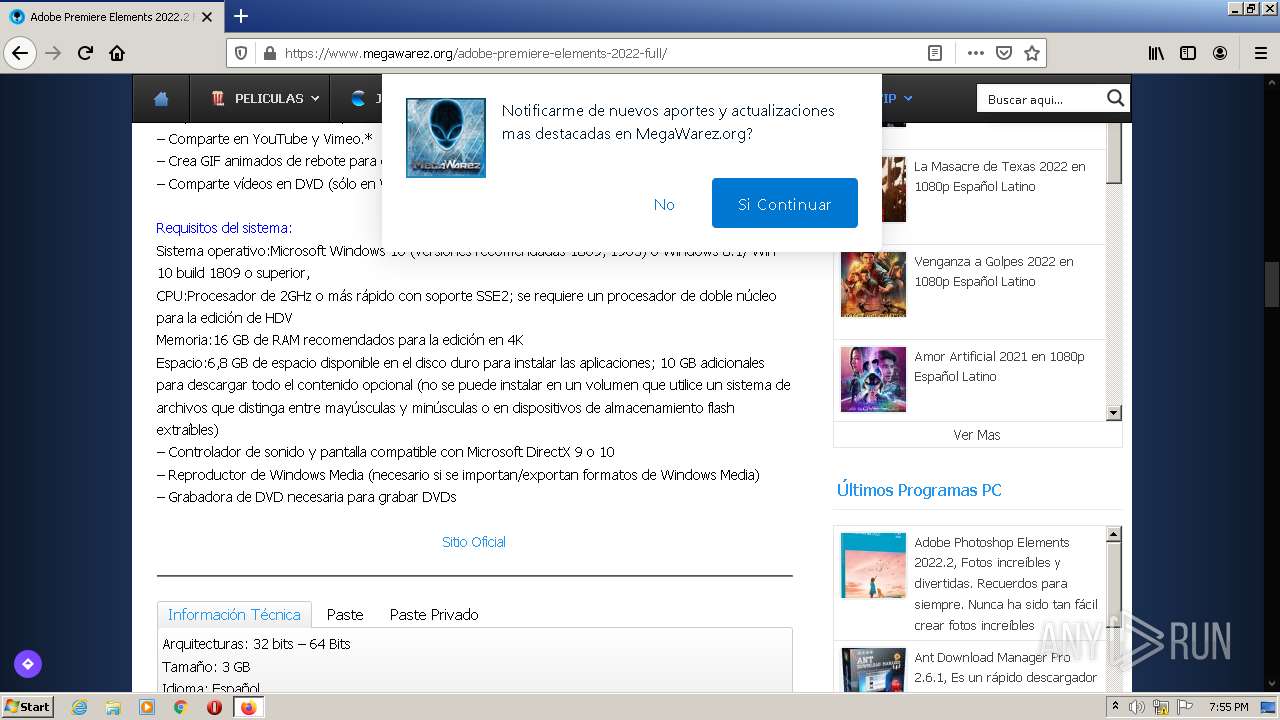The width and height of the screenshot is (1280, 720).
Task: Click the MegaWarez notification logo image
Action: click(x=446, y=138)
